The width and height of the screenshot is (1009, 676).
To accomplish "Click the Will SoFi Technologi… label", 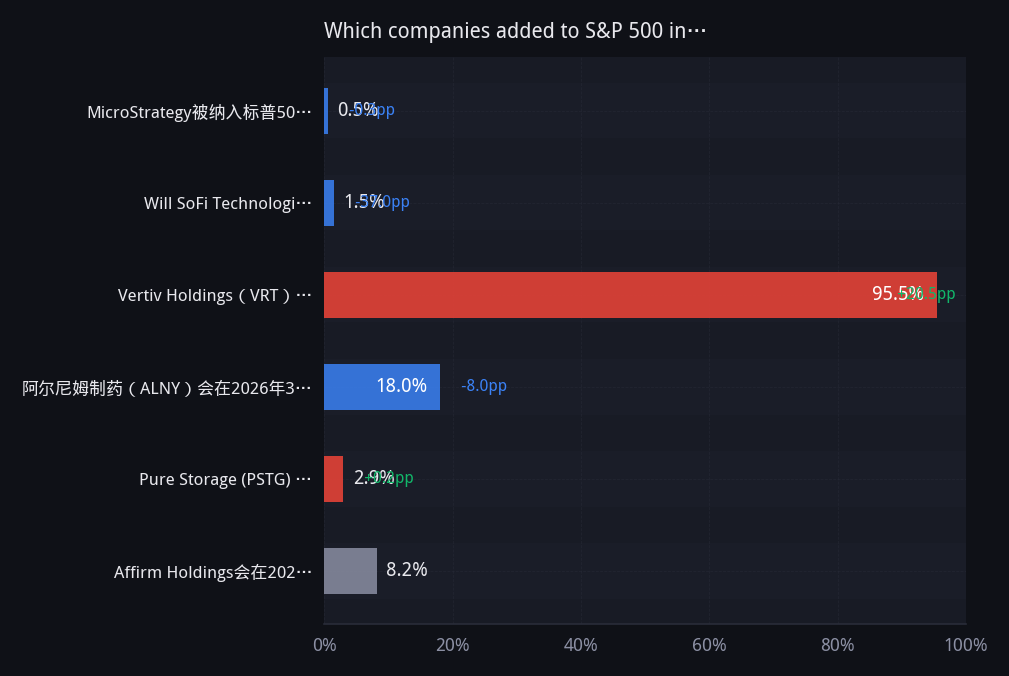I will 228,203.
